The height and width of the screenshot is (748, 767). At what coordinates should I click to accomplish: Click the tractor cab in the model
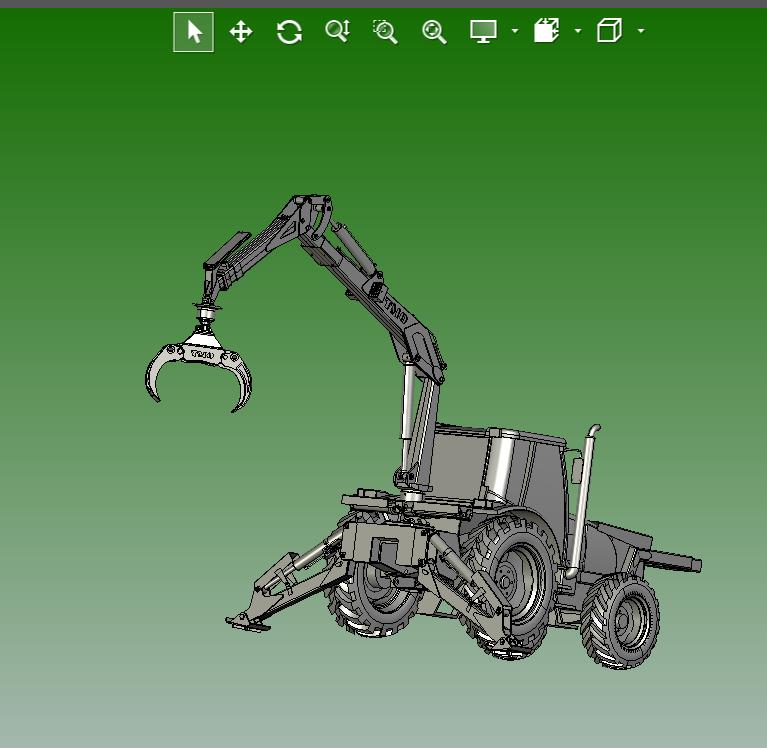tap(499, 467)
